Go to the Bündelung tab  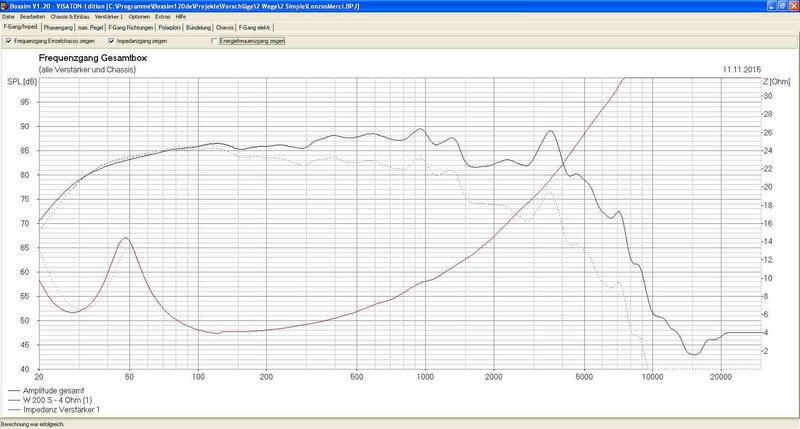pyautogui.click(x=199, y=28)
